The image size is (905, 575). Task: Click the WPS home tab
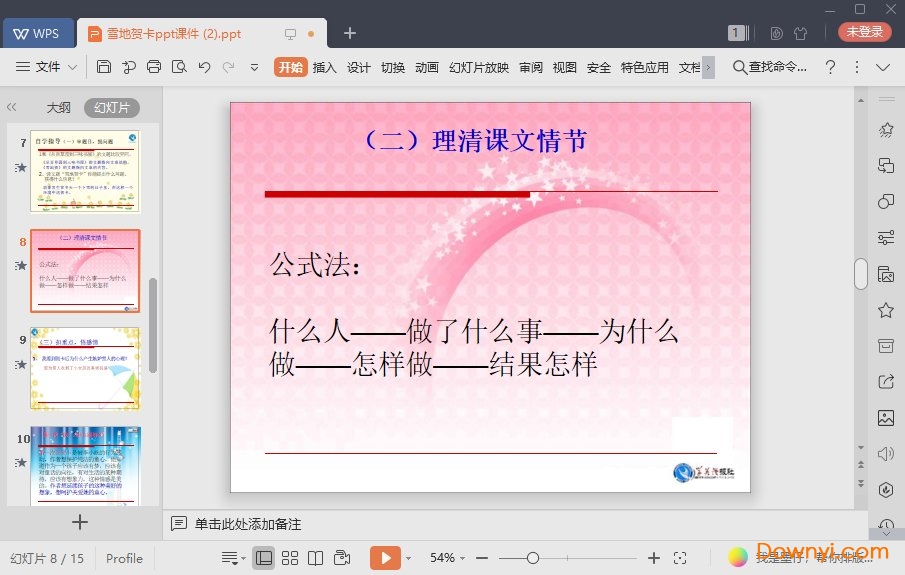click(38, 33)
